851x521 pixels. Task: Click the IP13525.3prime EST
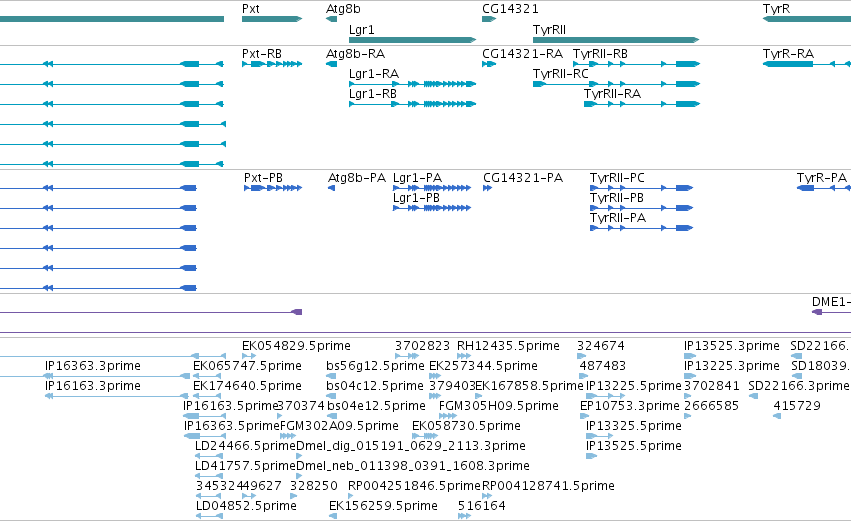point(690,356)
